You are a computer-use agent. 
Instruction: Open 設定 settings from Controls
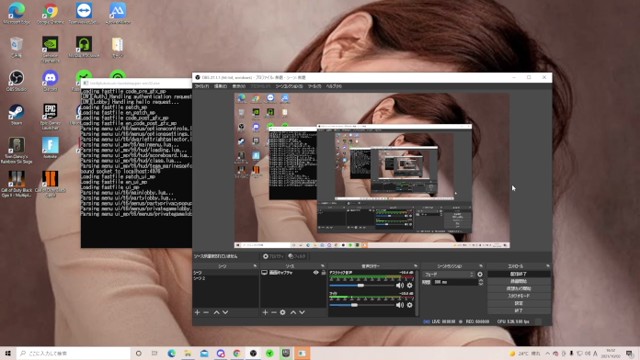pos(519,303)
